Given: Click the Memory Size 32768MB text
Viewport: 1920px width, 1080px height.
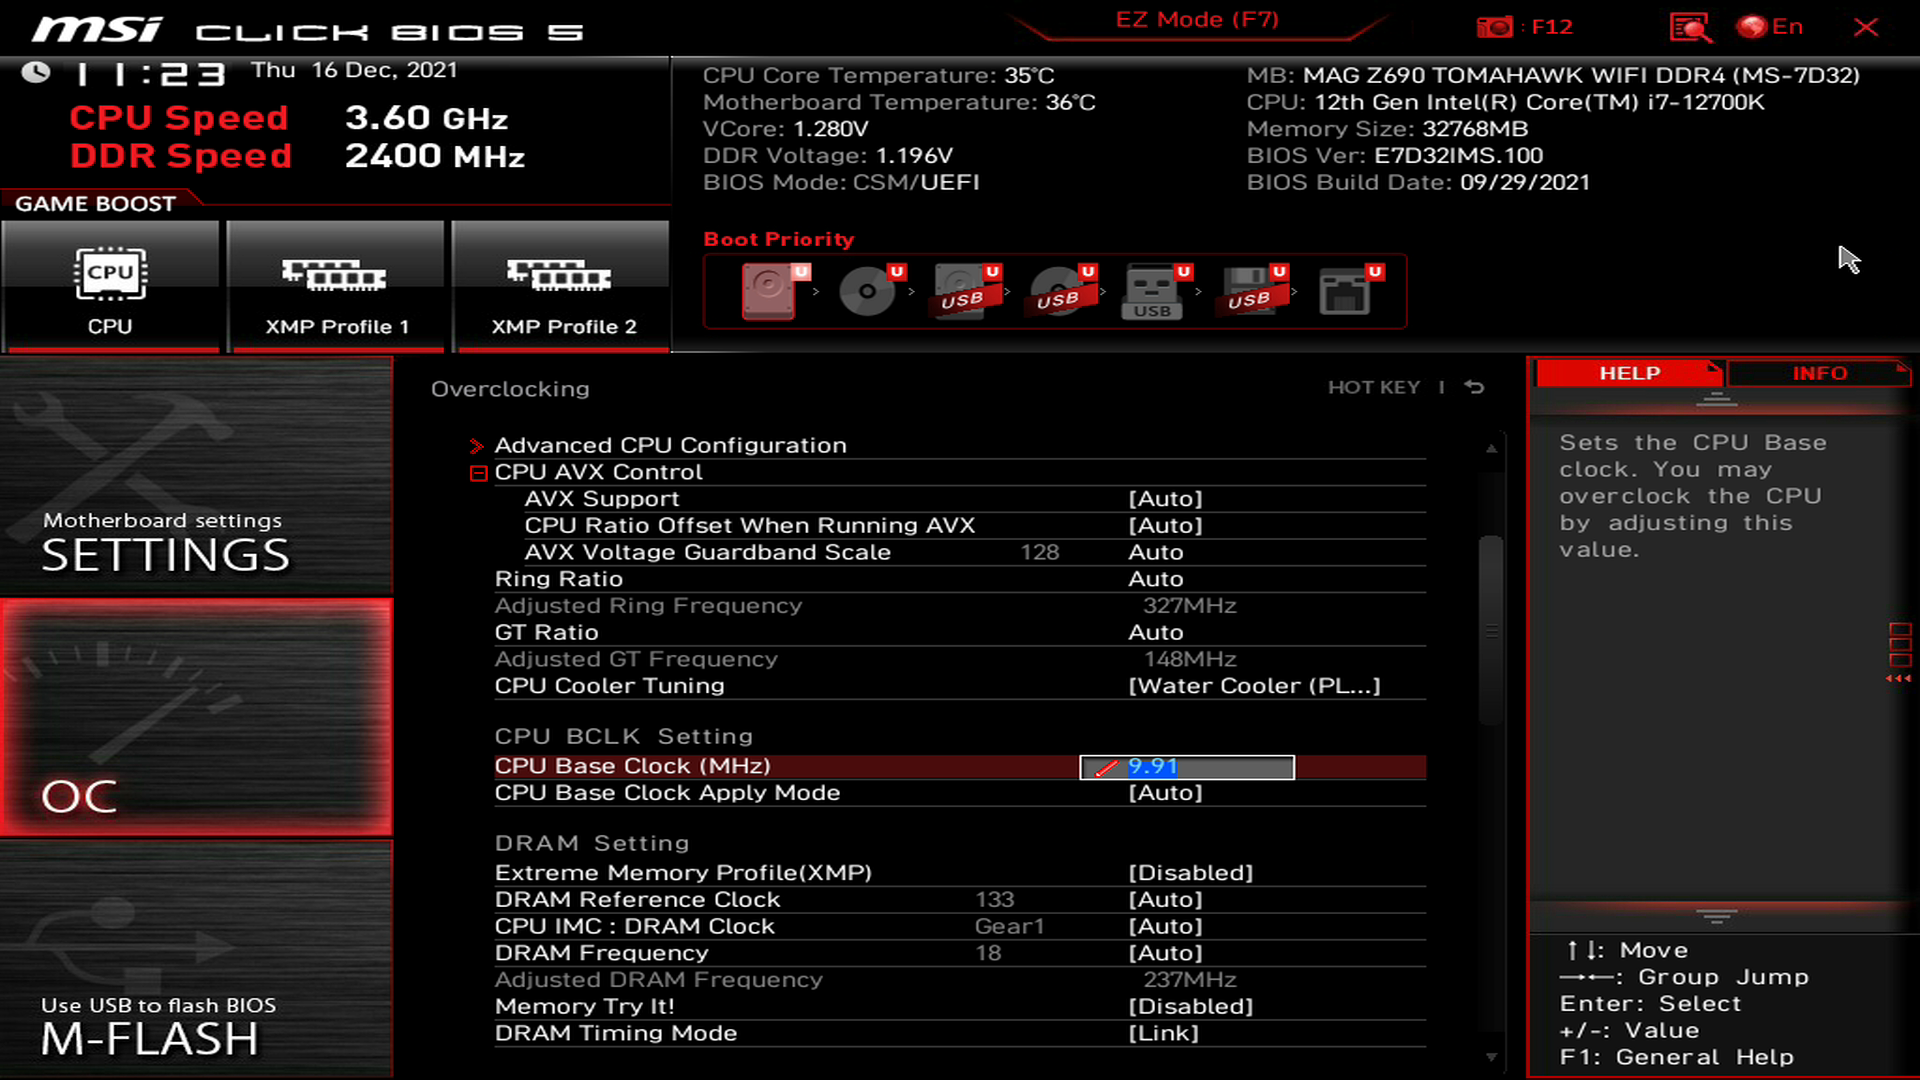Looking at the screenshot, I should [x=1388, y=129].
